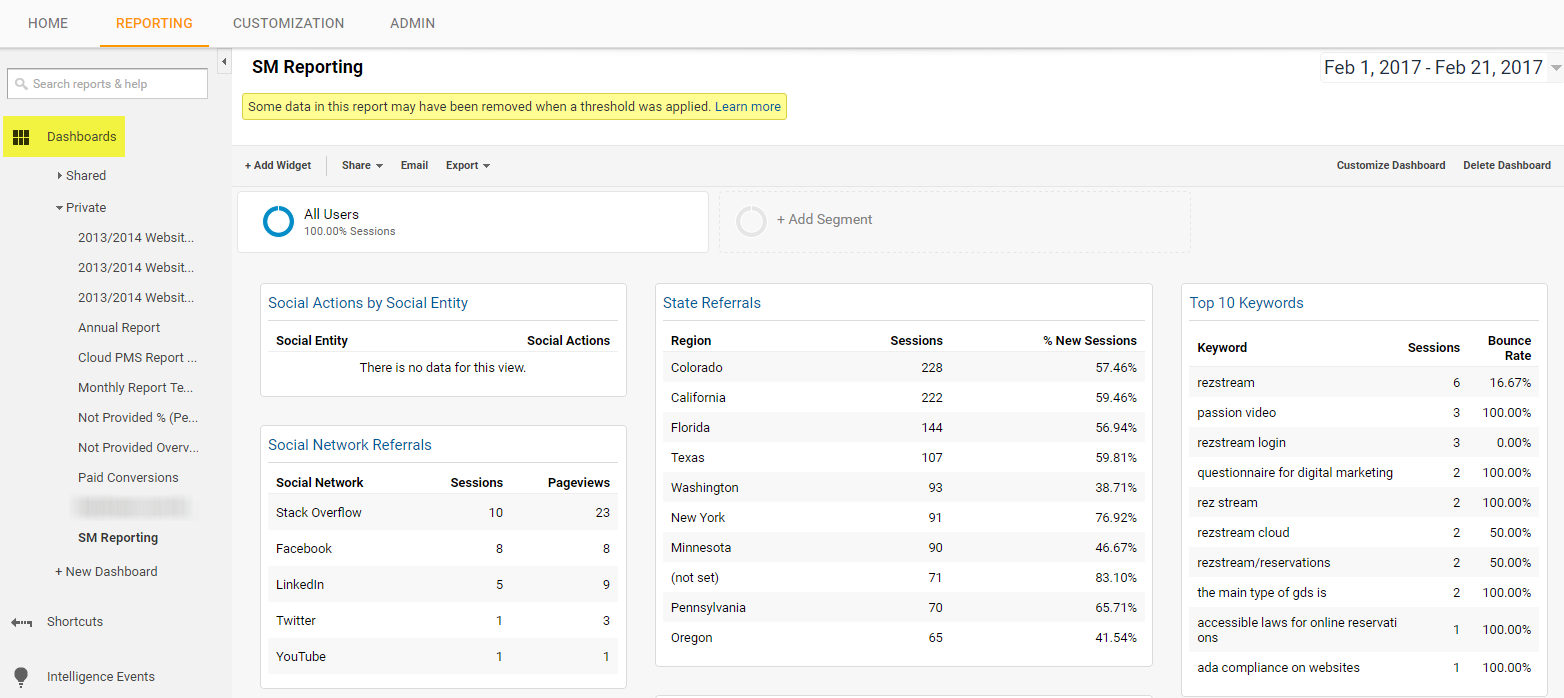Open the Export dropdown
This screenshot has width=1564, height=698.
click(467, 165)
